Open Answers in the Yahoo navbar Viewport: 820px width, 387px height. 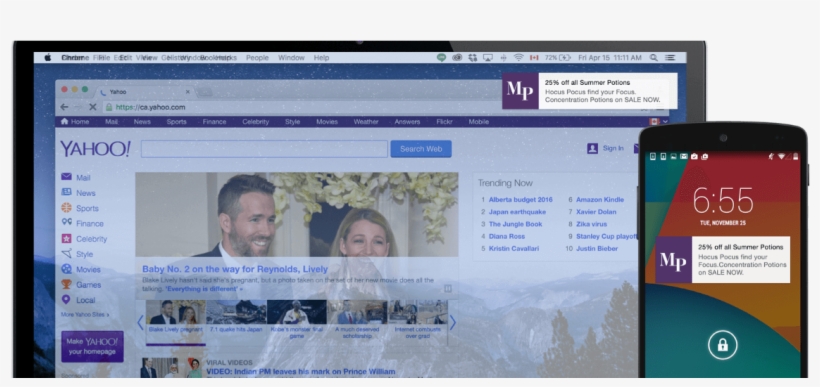pos(407,121)
